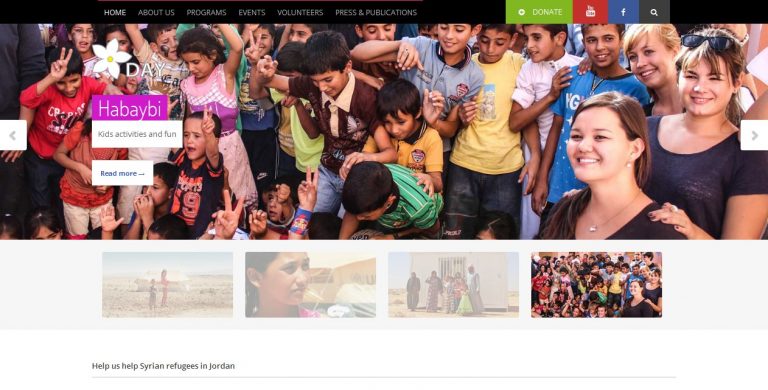The height and width of the screenshot is (390, 768).
Task: Open the Facebook page icon
Action: tap(624, 12)
